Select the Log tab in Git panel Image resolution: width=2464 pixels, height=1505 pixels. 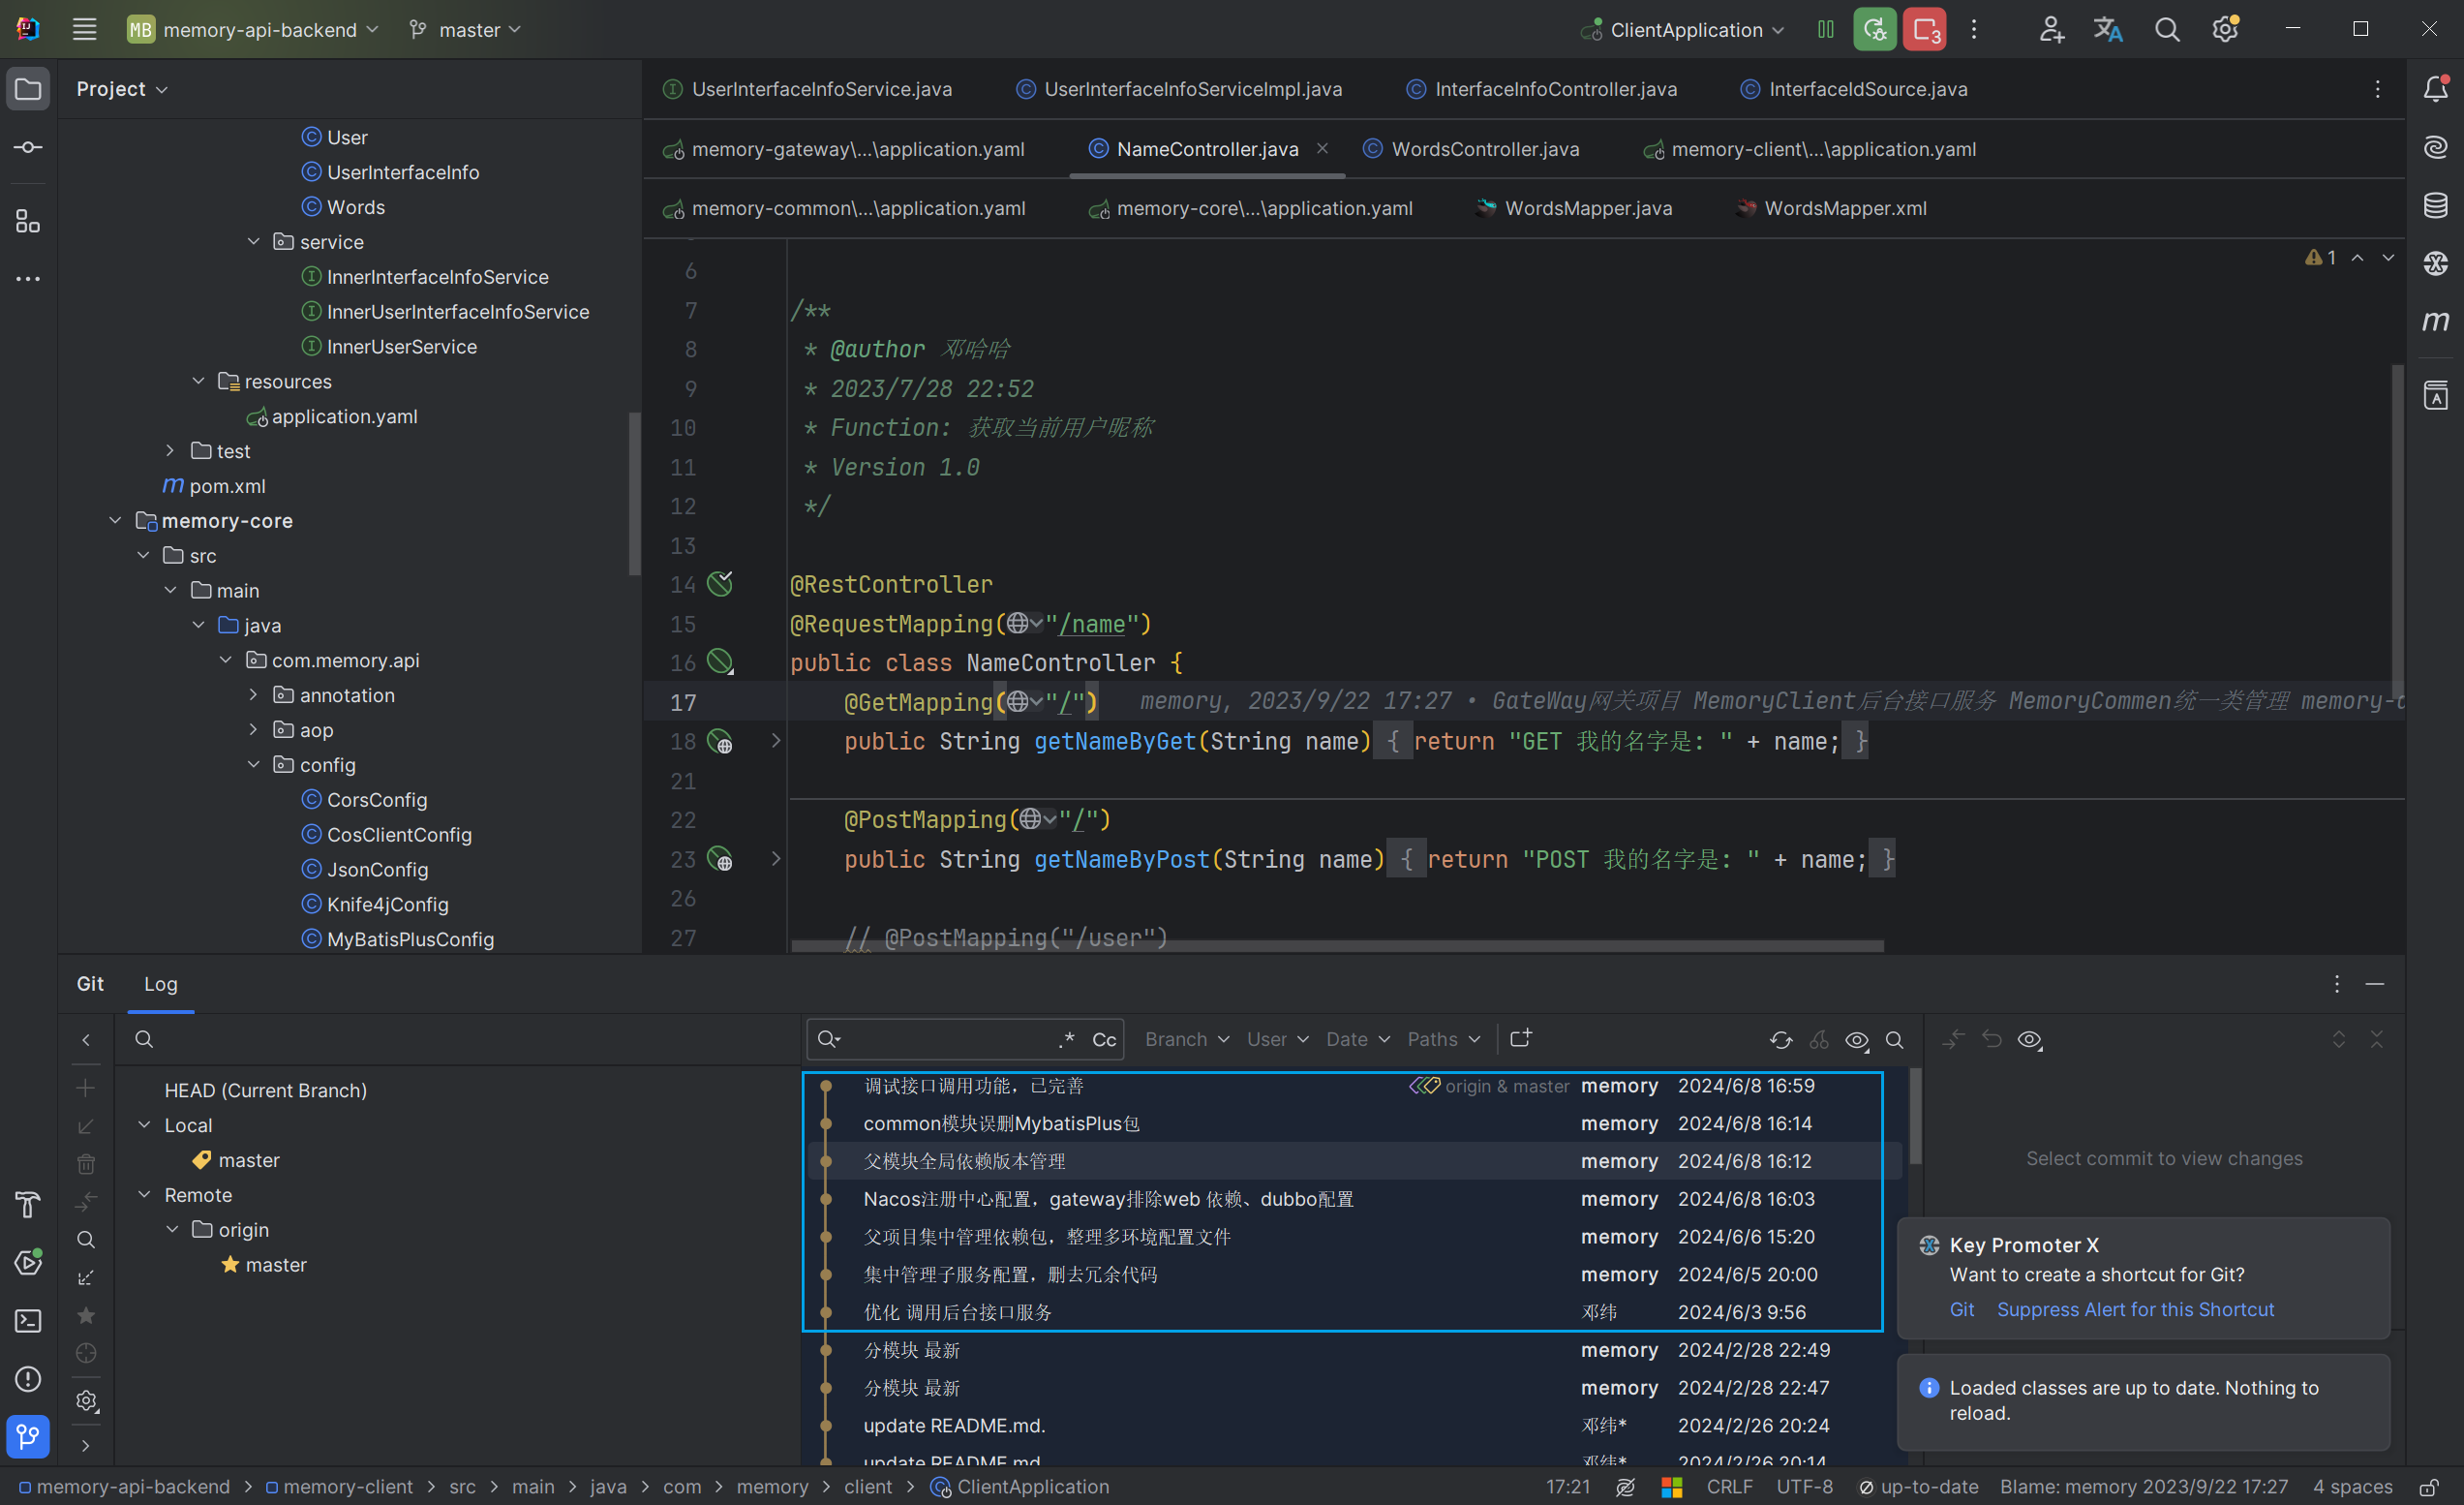click(x=161, y=984)
